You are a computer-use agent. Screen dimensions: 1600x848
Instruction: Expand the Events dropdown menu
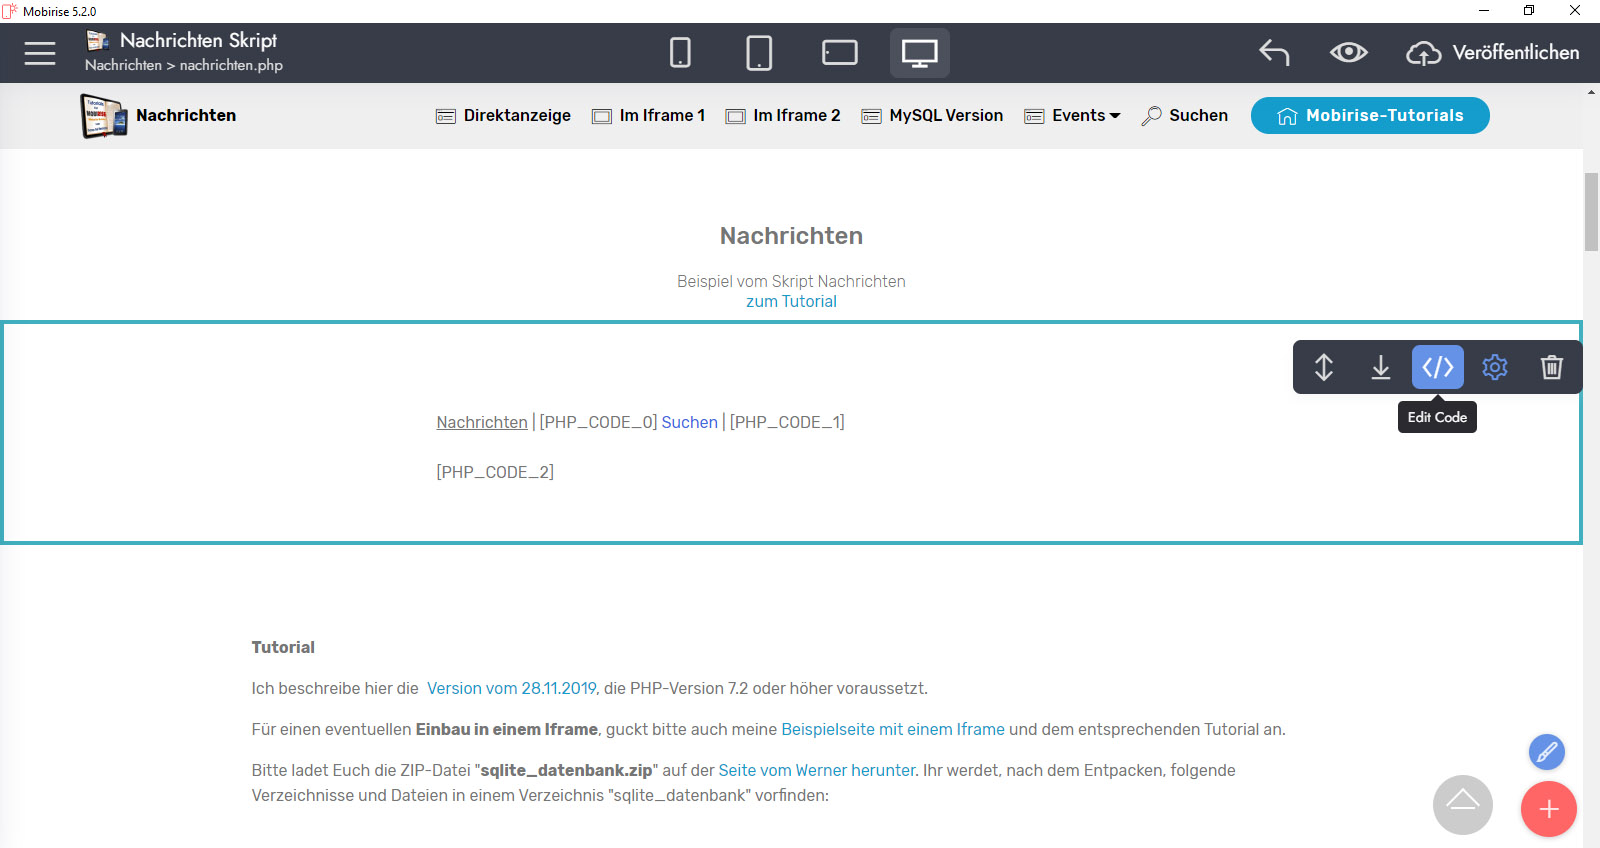pyautogui.click(x=1084, y=116)
